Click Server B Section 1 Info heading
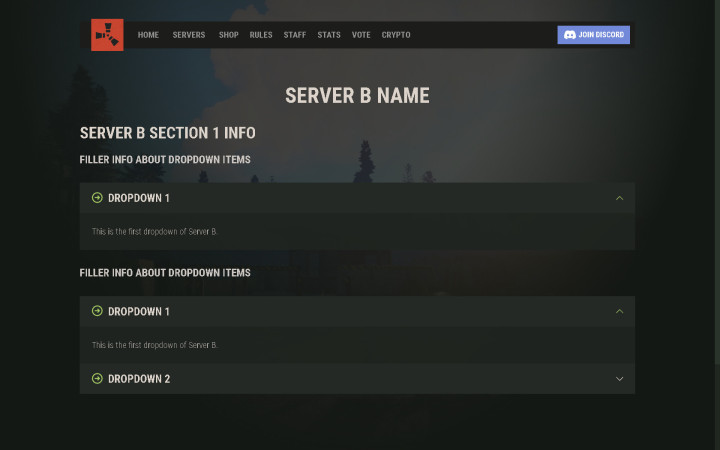720x450 pixels. [x=168, y=133]
